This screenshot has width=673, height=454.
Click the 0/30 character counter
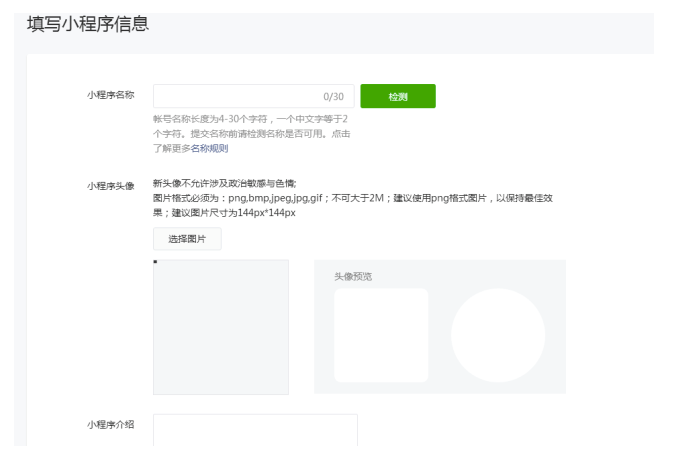[333, 97]
